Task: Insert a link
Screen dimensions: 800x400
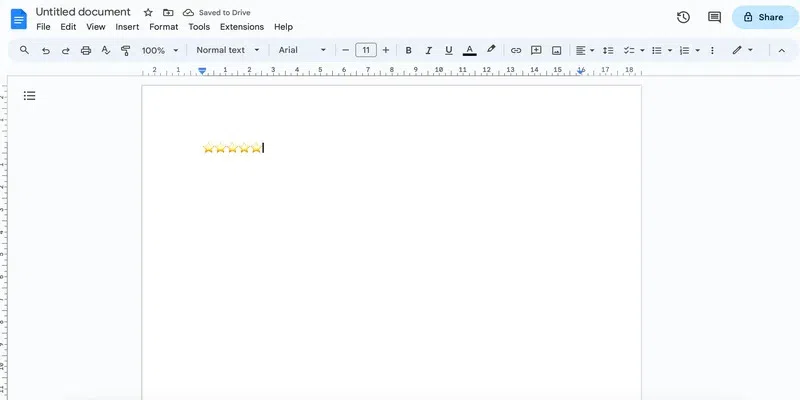Action: 516,51
